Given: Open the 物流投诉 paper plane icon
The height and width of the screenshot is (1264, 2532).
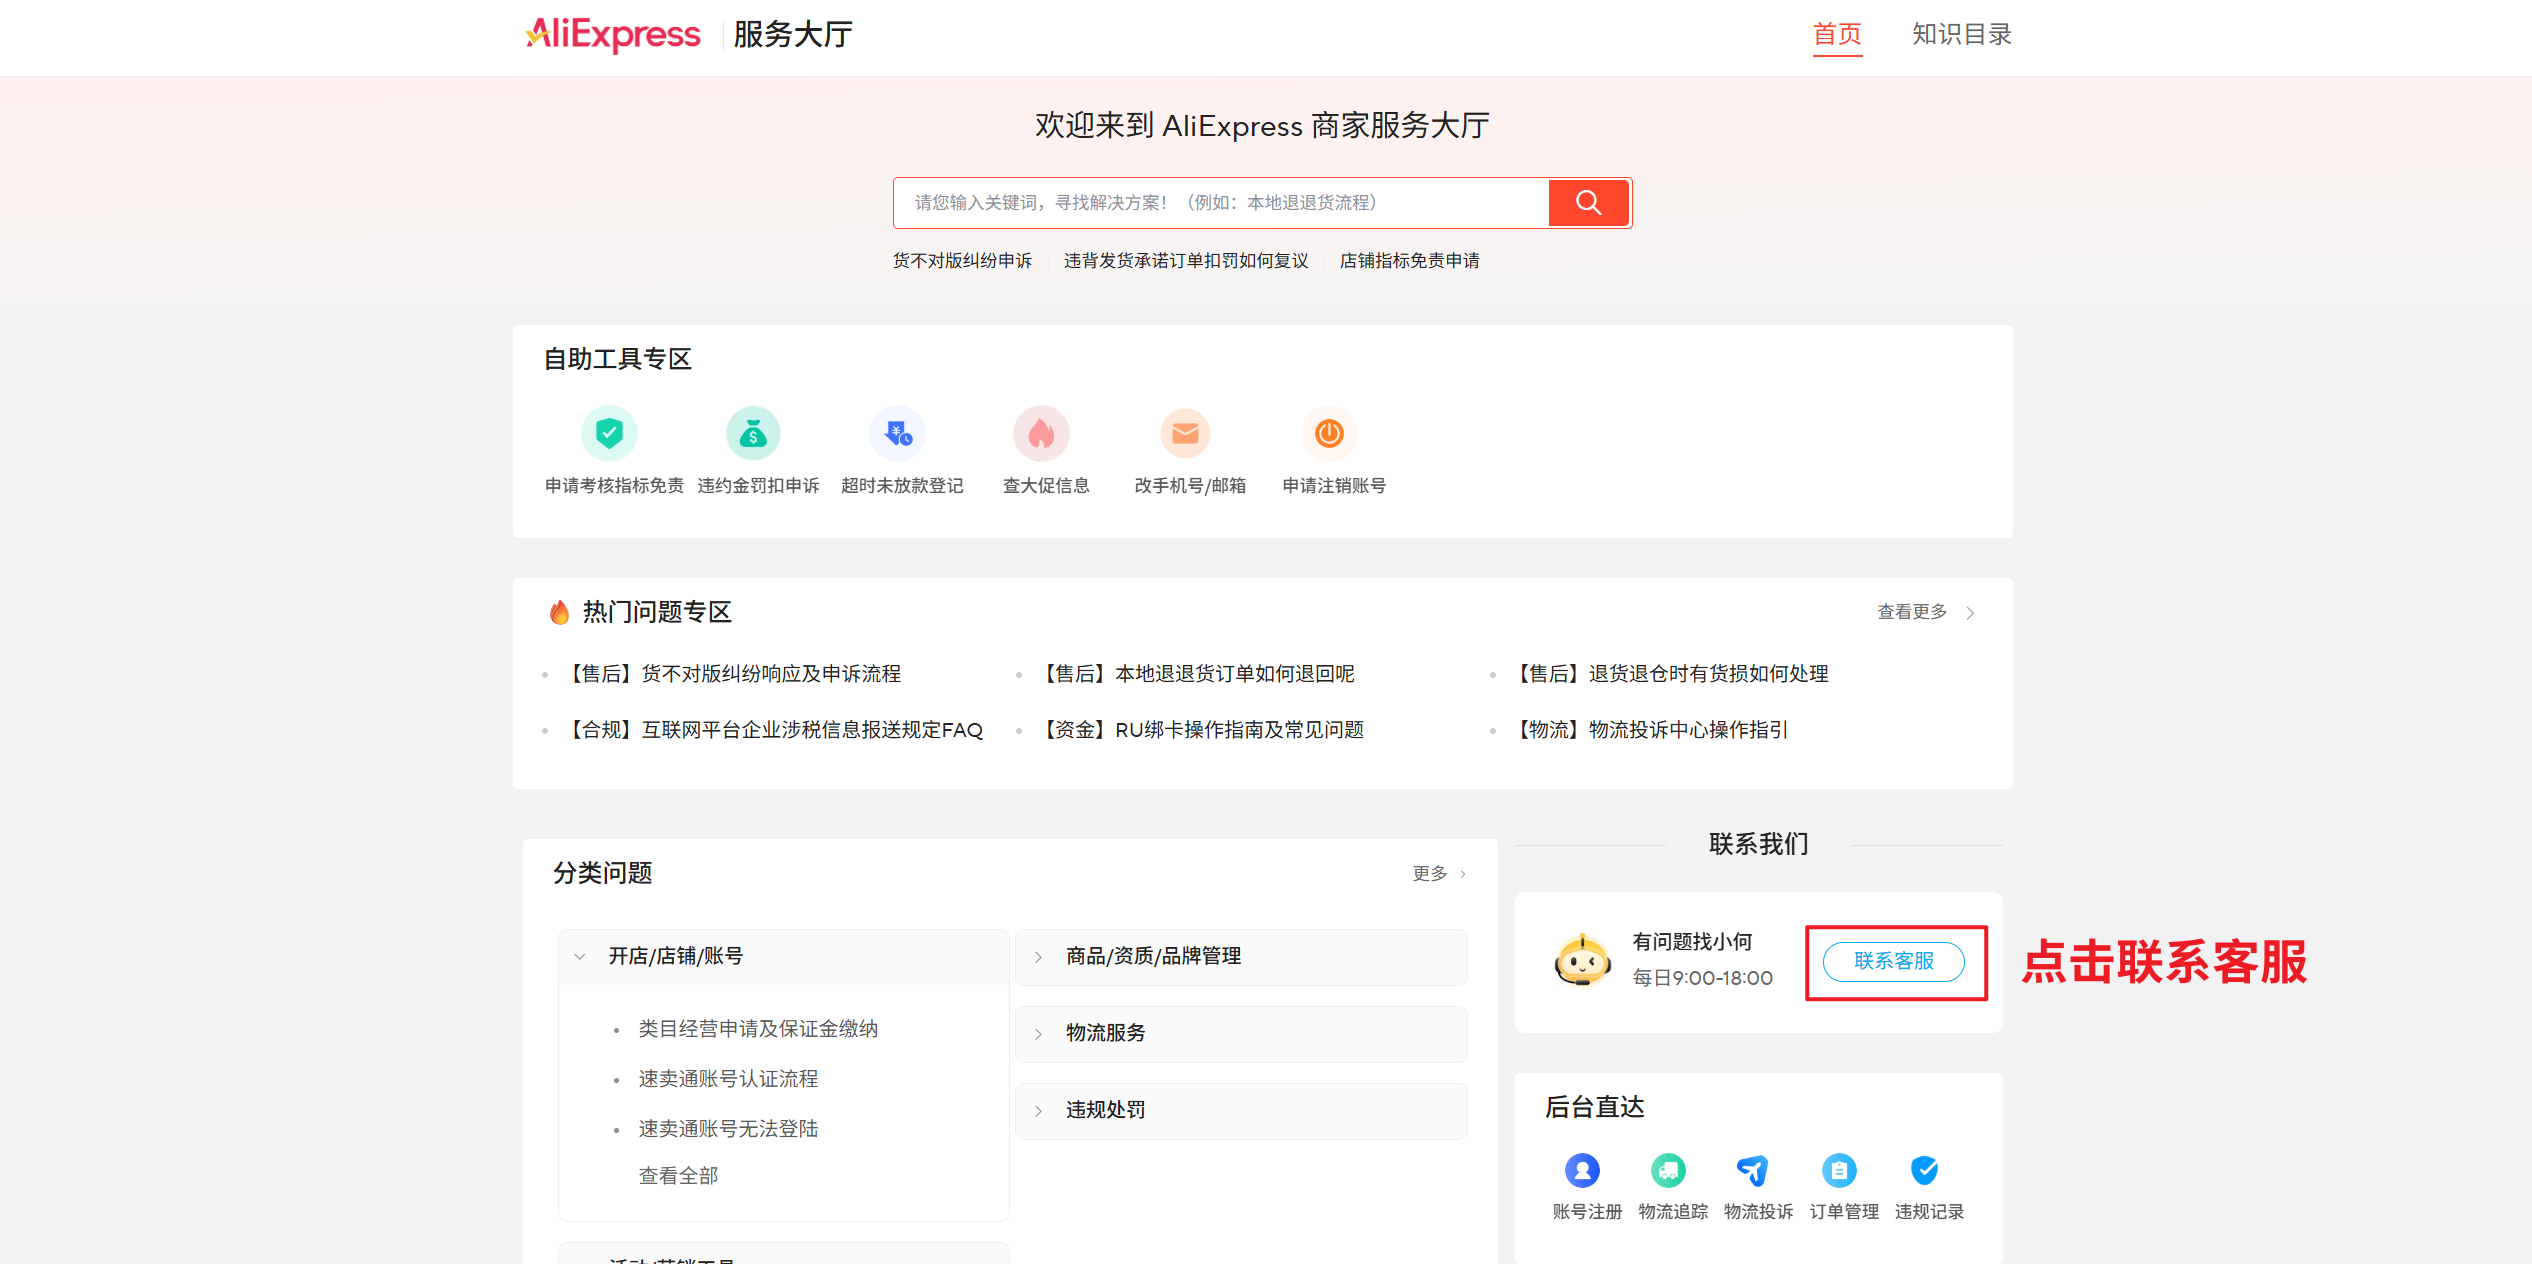Looking at the screenshot, I should (x=1753, y=1170).
